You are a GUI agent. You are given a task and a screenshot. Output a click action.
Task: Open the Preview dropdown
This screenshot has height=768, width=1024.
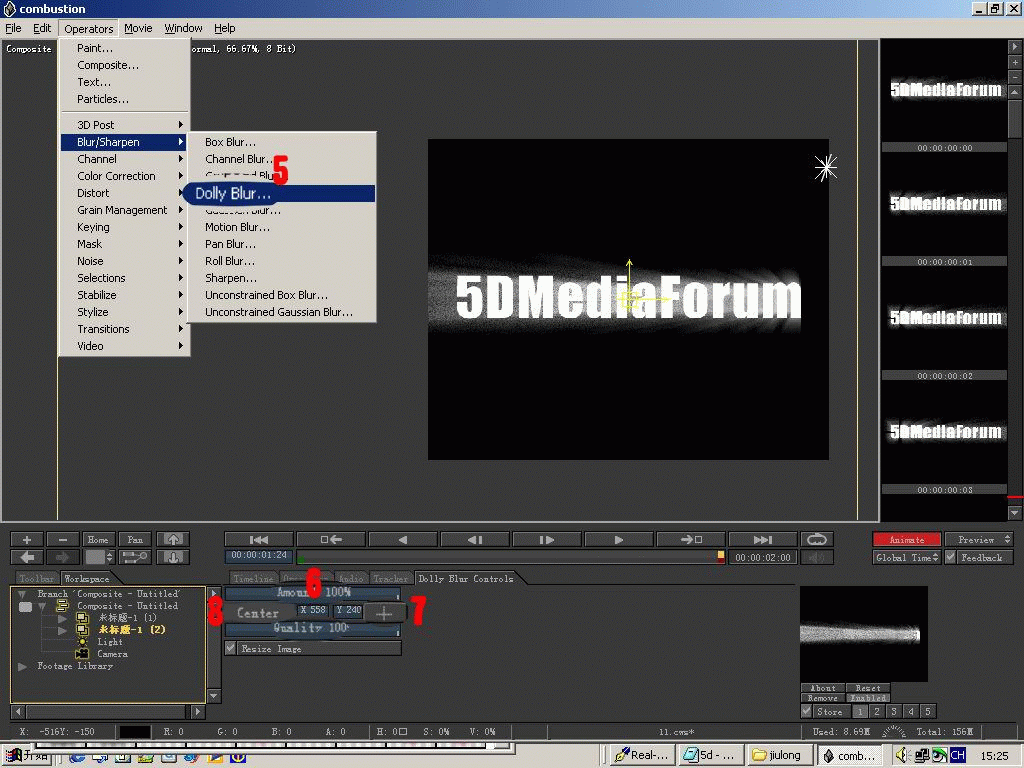pos(978,539)
